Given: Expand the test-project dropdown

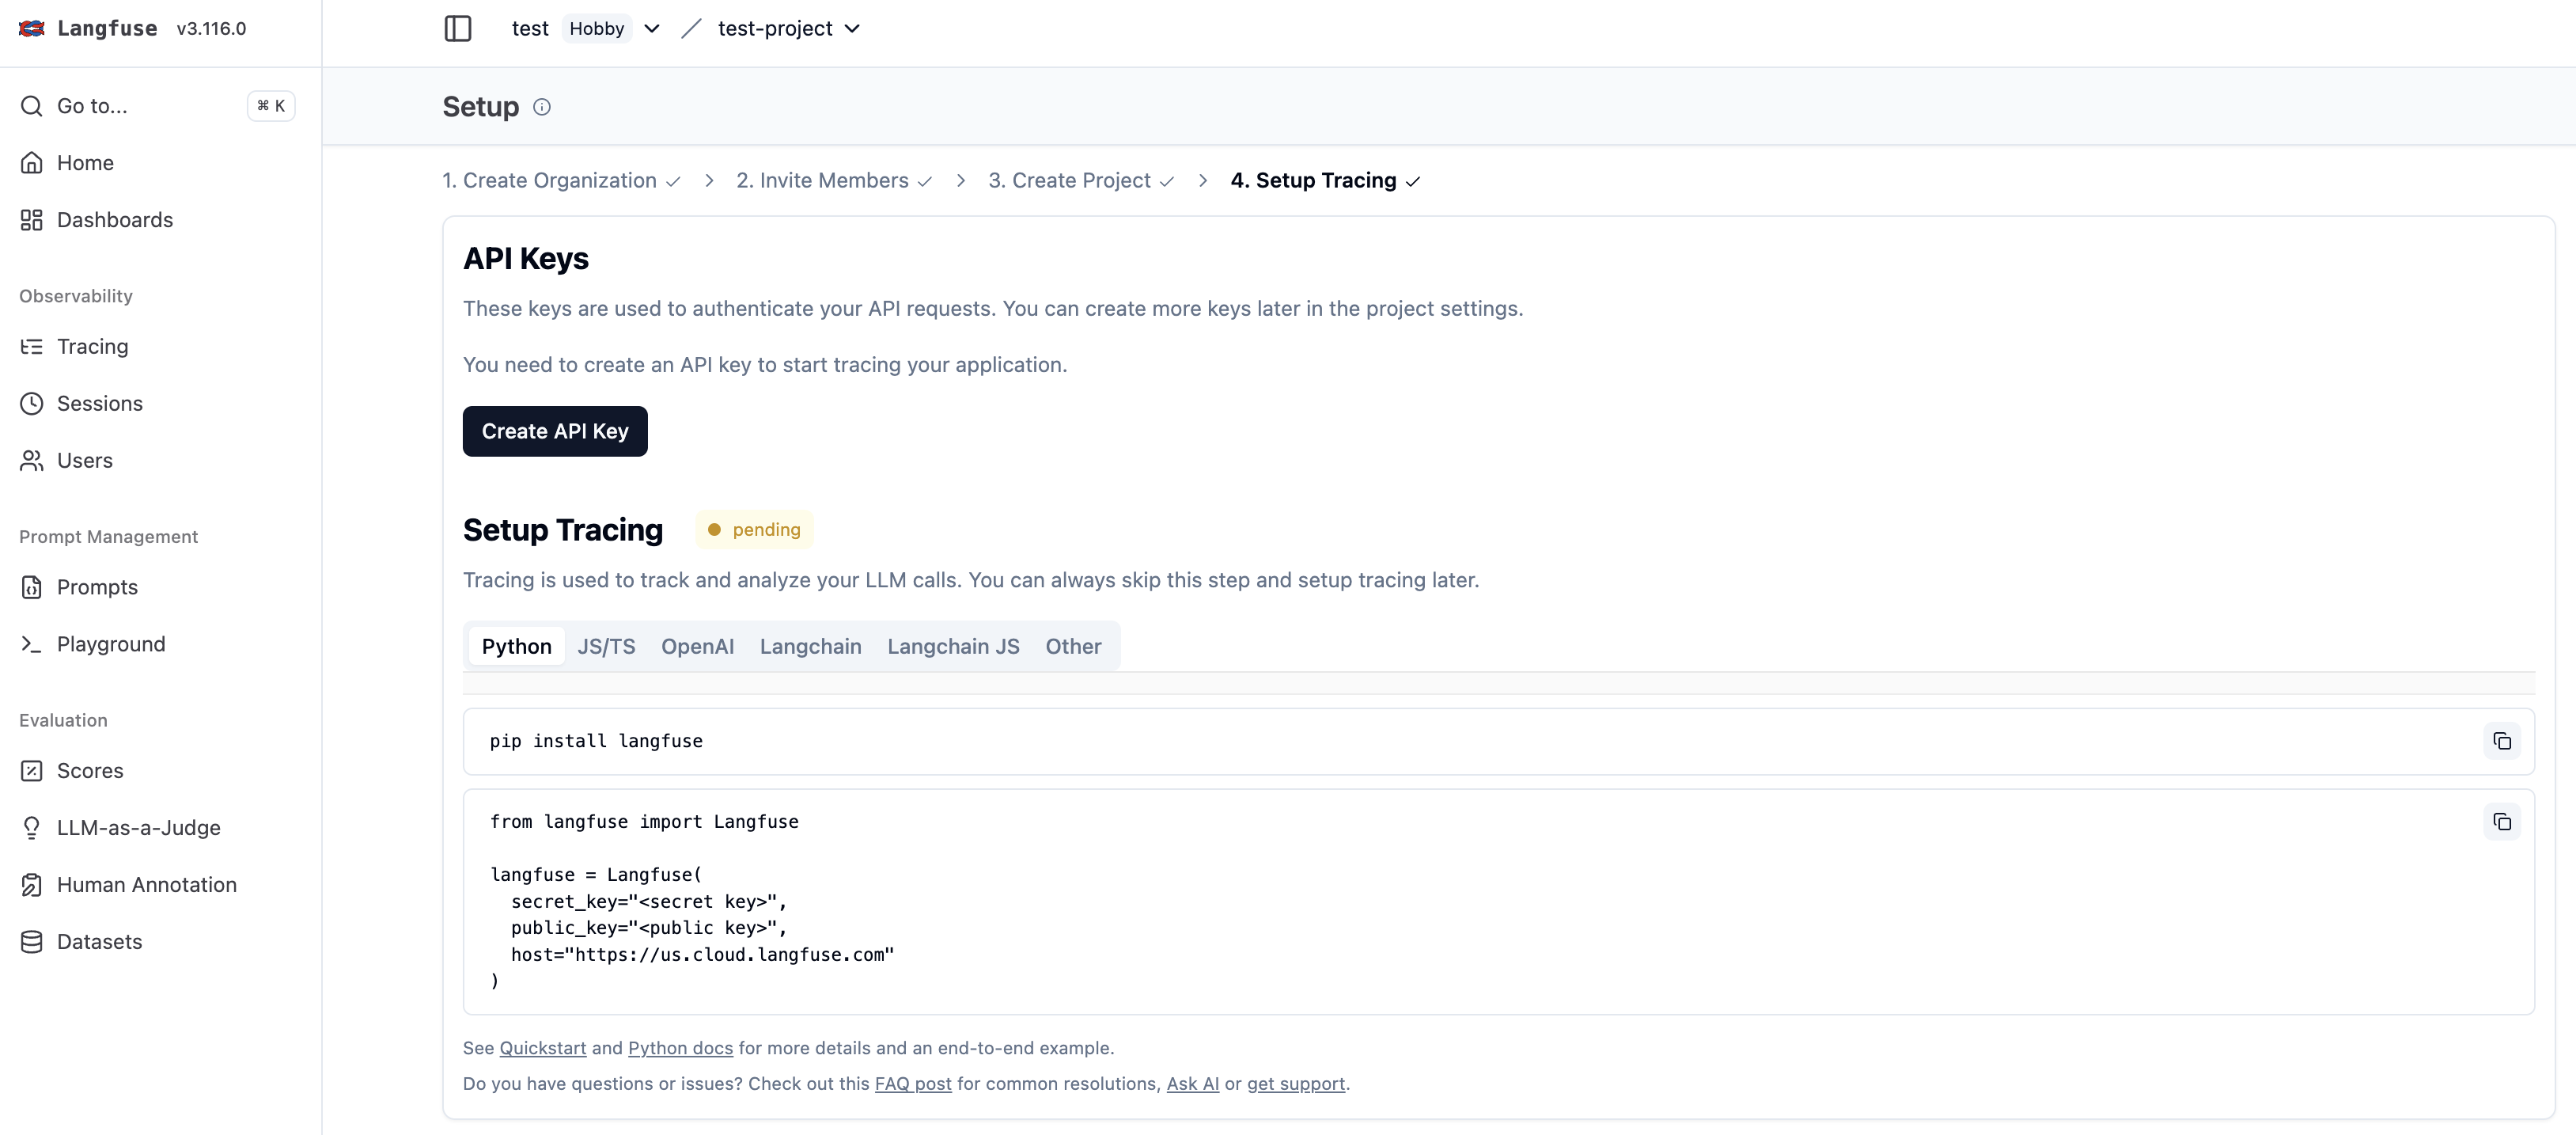Looking at the screenshot, I should [x=854, y=29].
